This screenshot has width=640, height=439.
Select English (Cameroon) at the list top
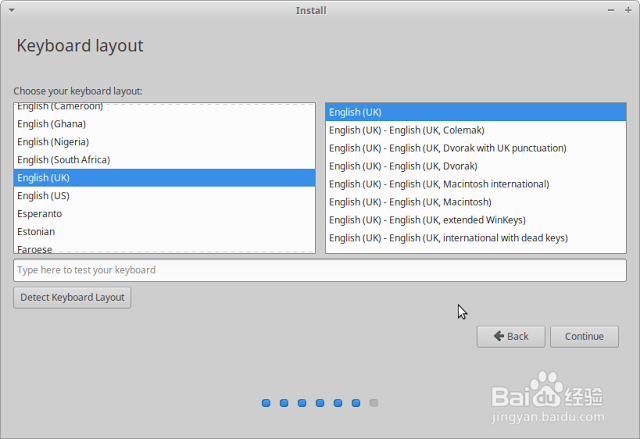pos(164,107)
